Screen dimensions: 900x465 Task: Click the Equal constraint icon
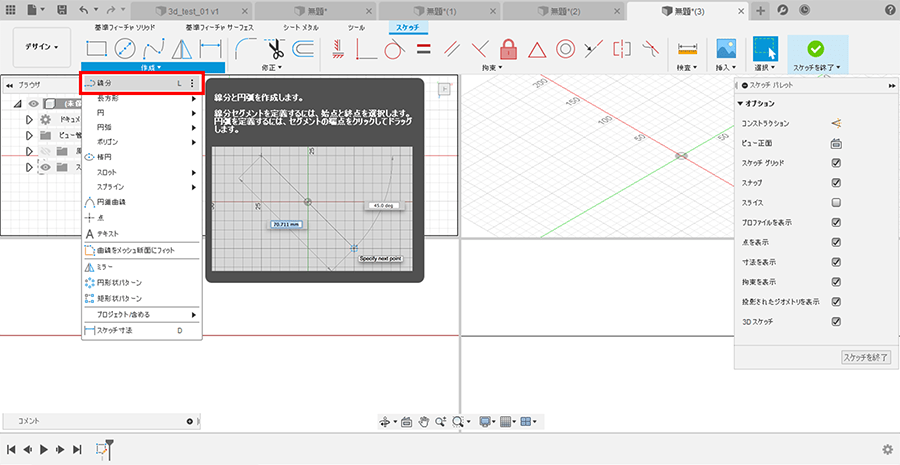tap(423, 48)
